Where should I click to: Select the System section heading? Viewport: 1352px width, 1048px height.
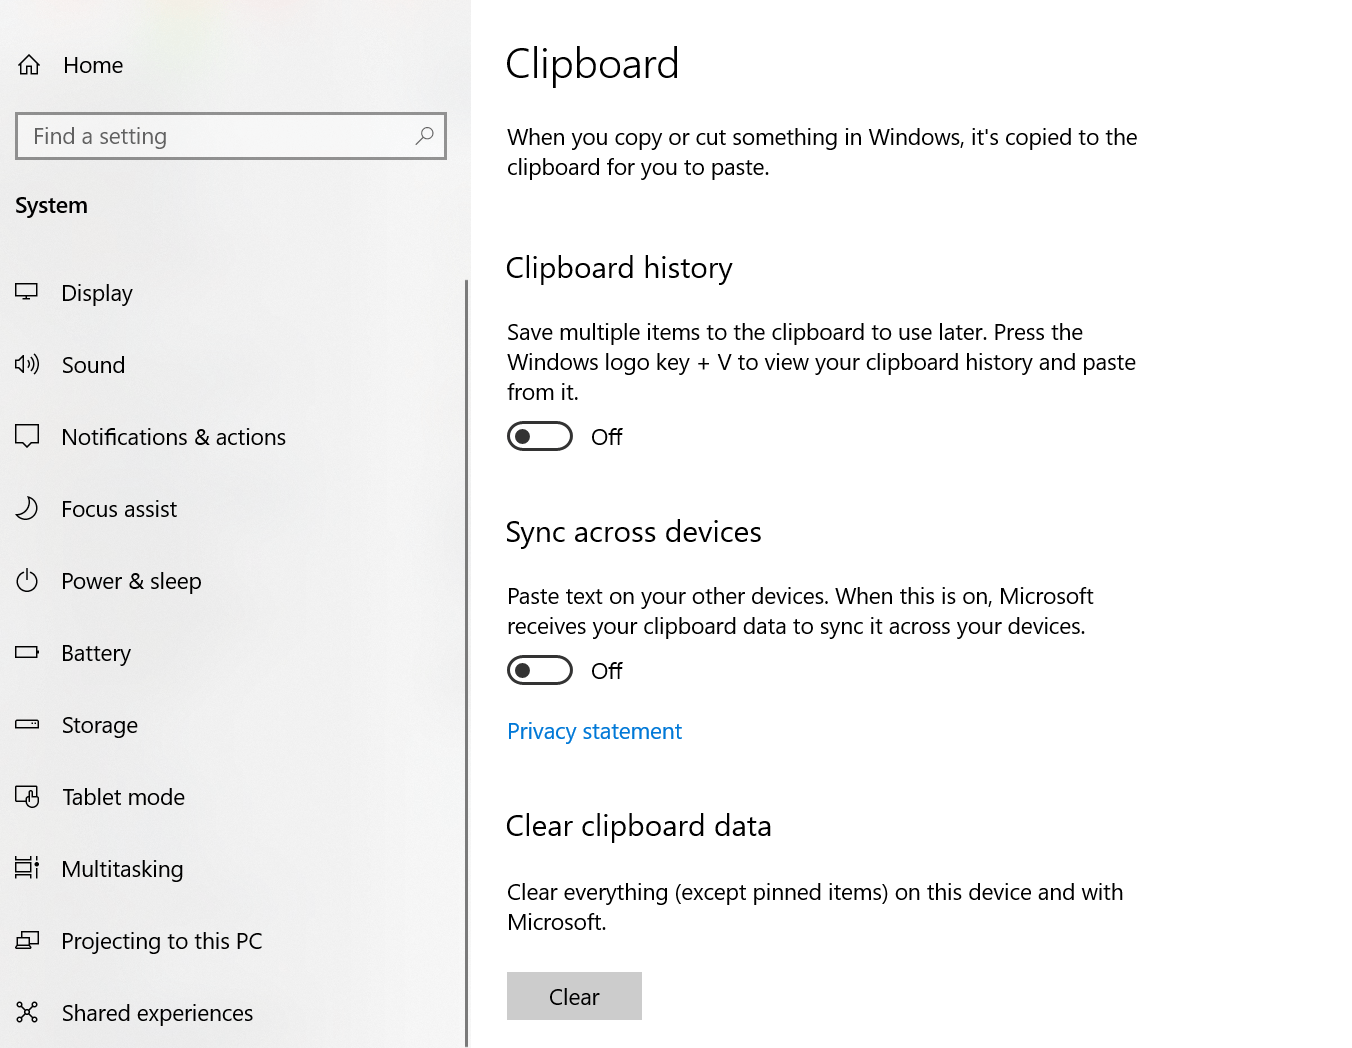coord(51,205)
